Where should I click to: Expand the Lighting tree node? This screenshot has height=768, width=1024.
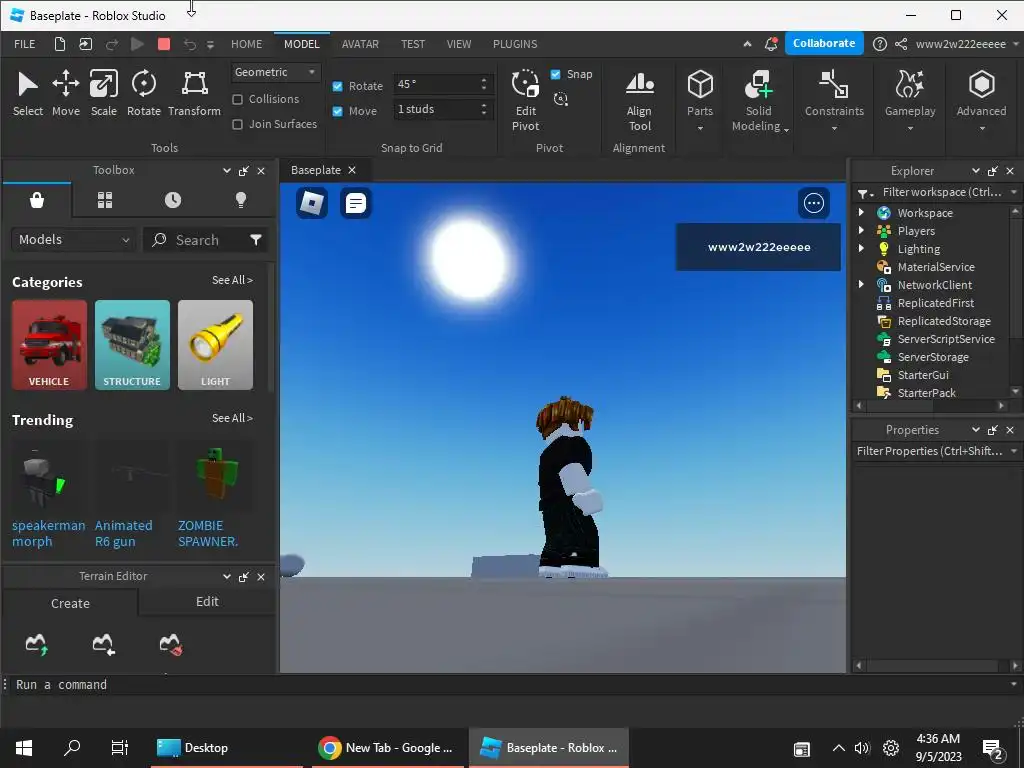click(x=861, y=248)
